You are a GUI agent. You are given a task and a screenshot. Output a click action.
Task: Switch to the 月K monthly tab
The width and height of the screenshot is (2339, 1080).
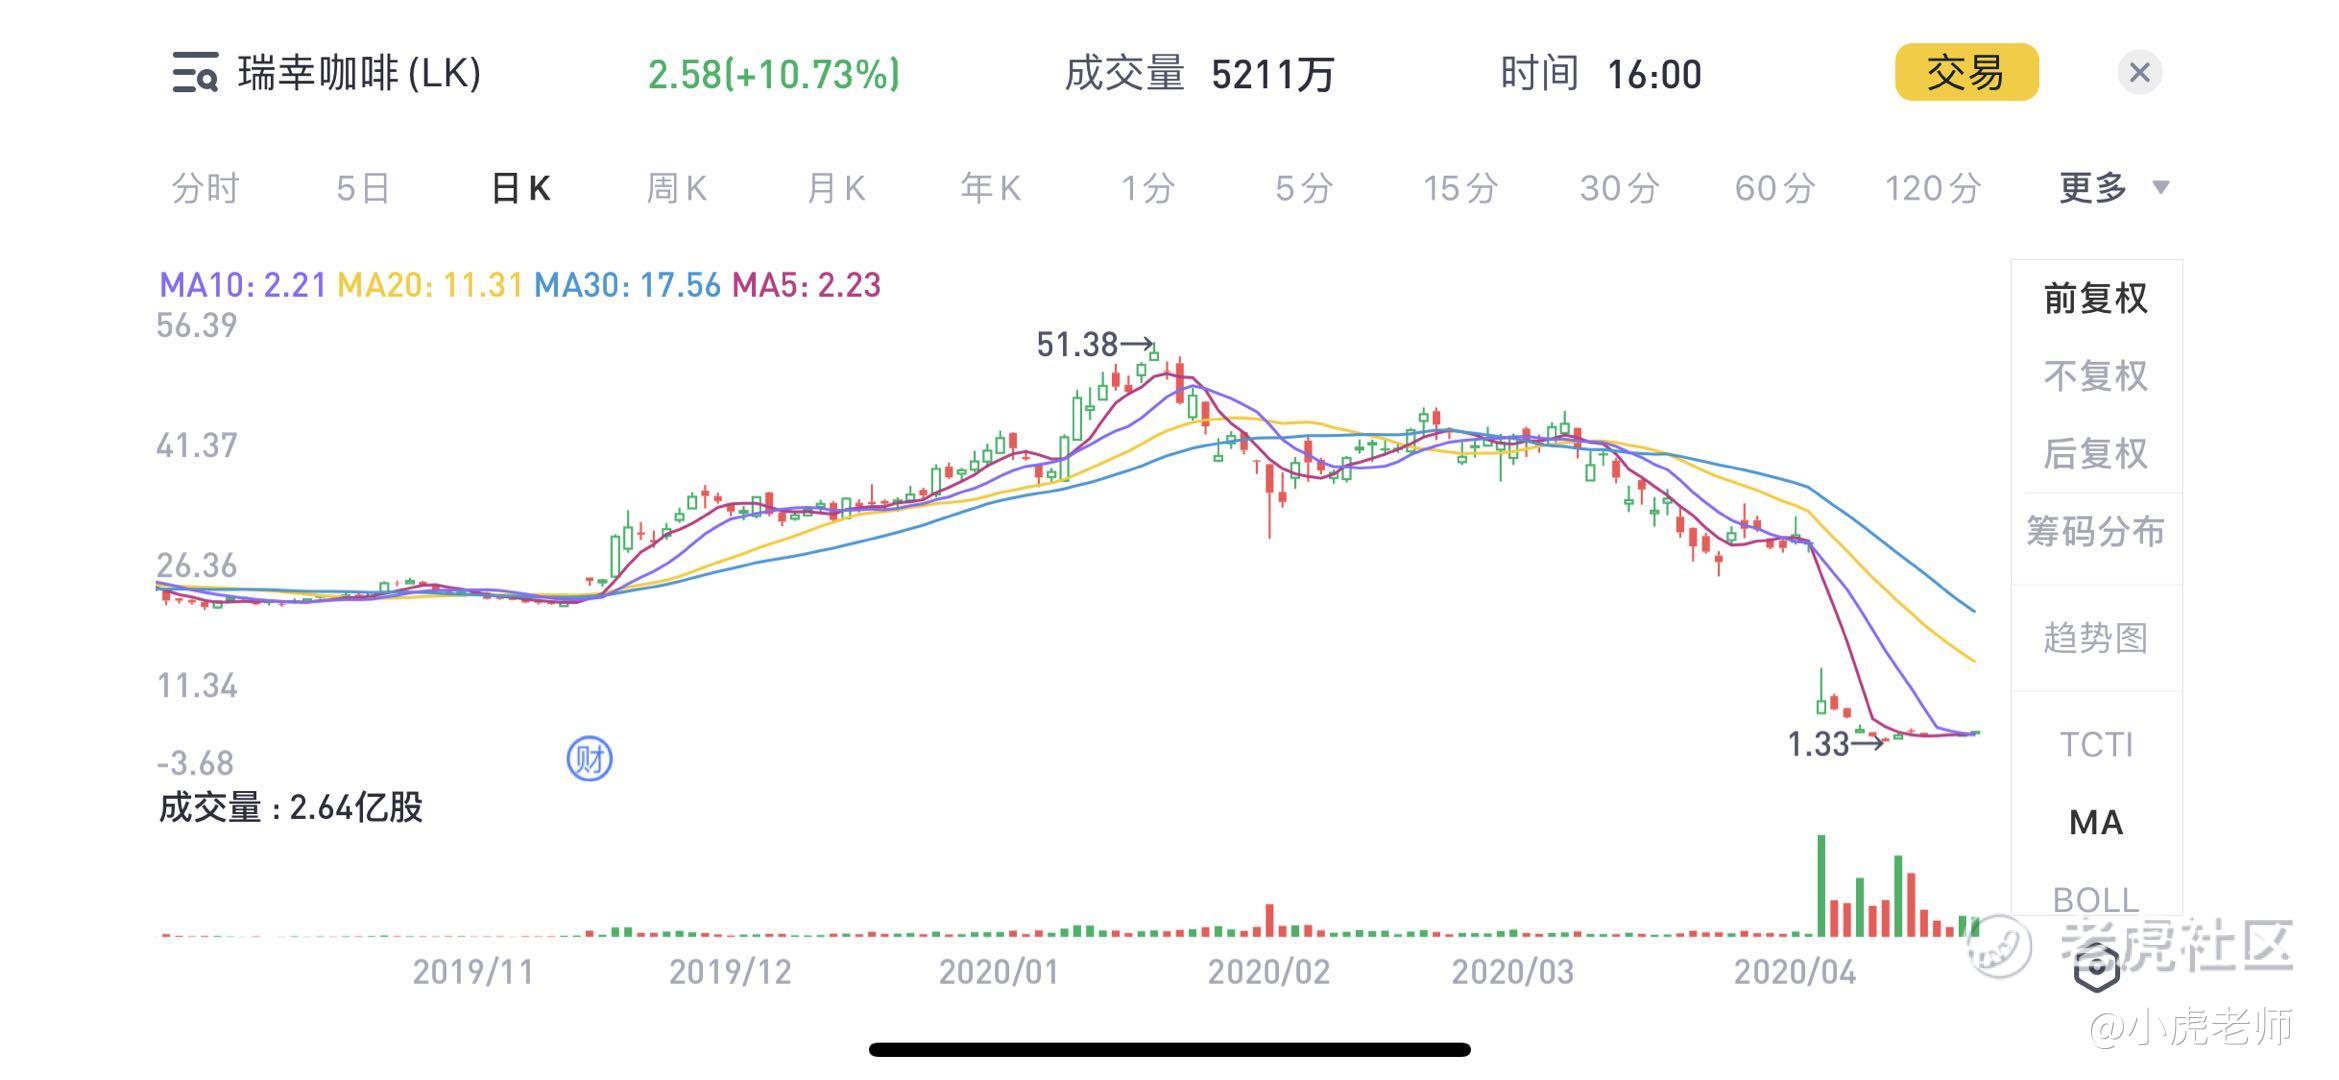tap(835, 188)
